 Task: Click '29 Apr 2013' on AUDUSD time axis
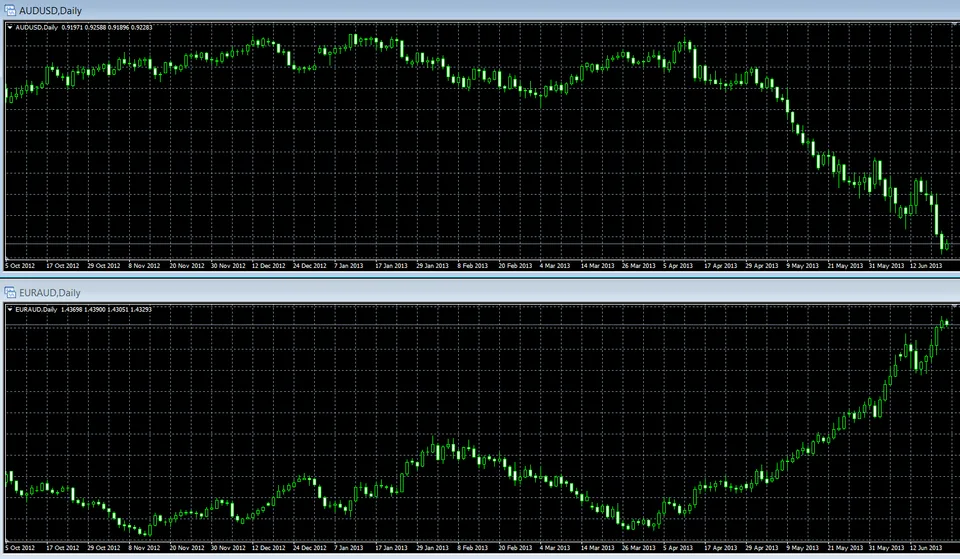[762, 266]
